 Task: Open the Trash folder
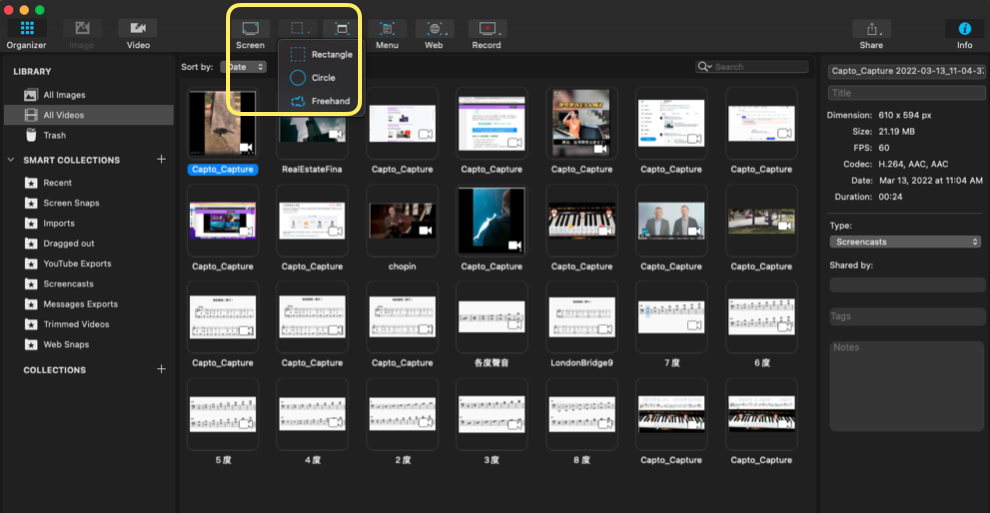coord(54,135)
